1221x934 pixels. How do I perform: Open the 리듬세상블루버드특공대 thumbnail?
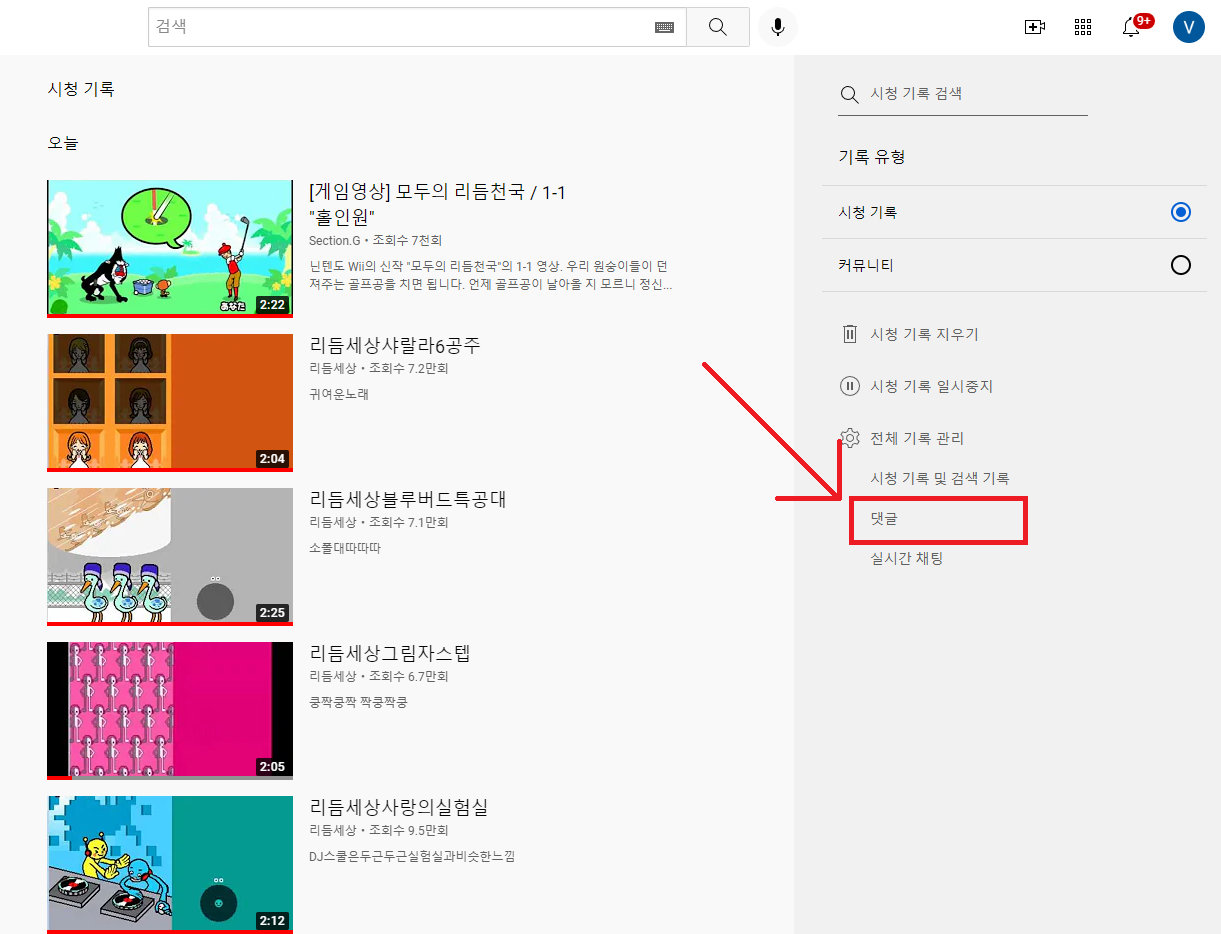click(x=170, y=556)
